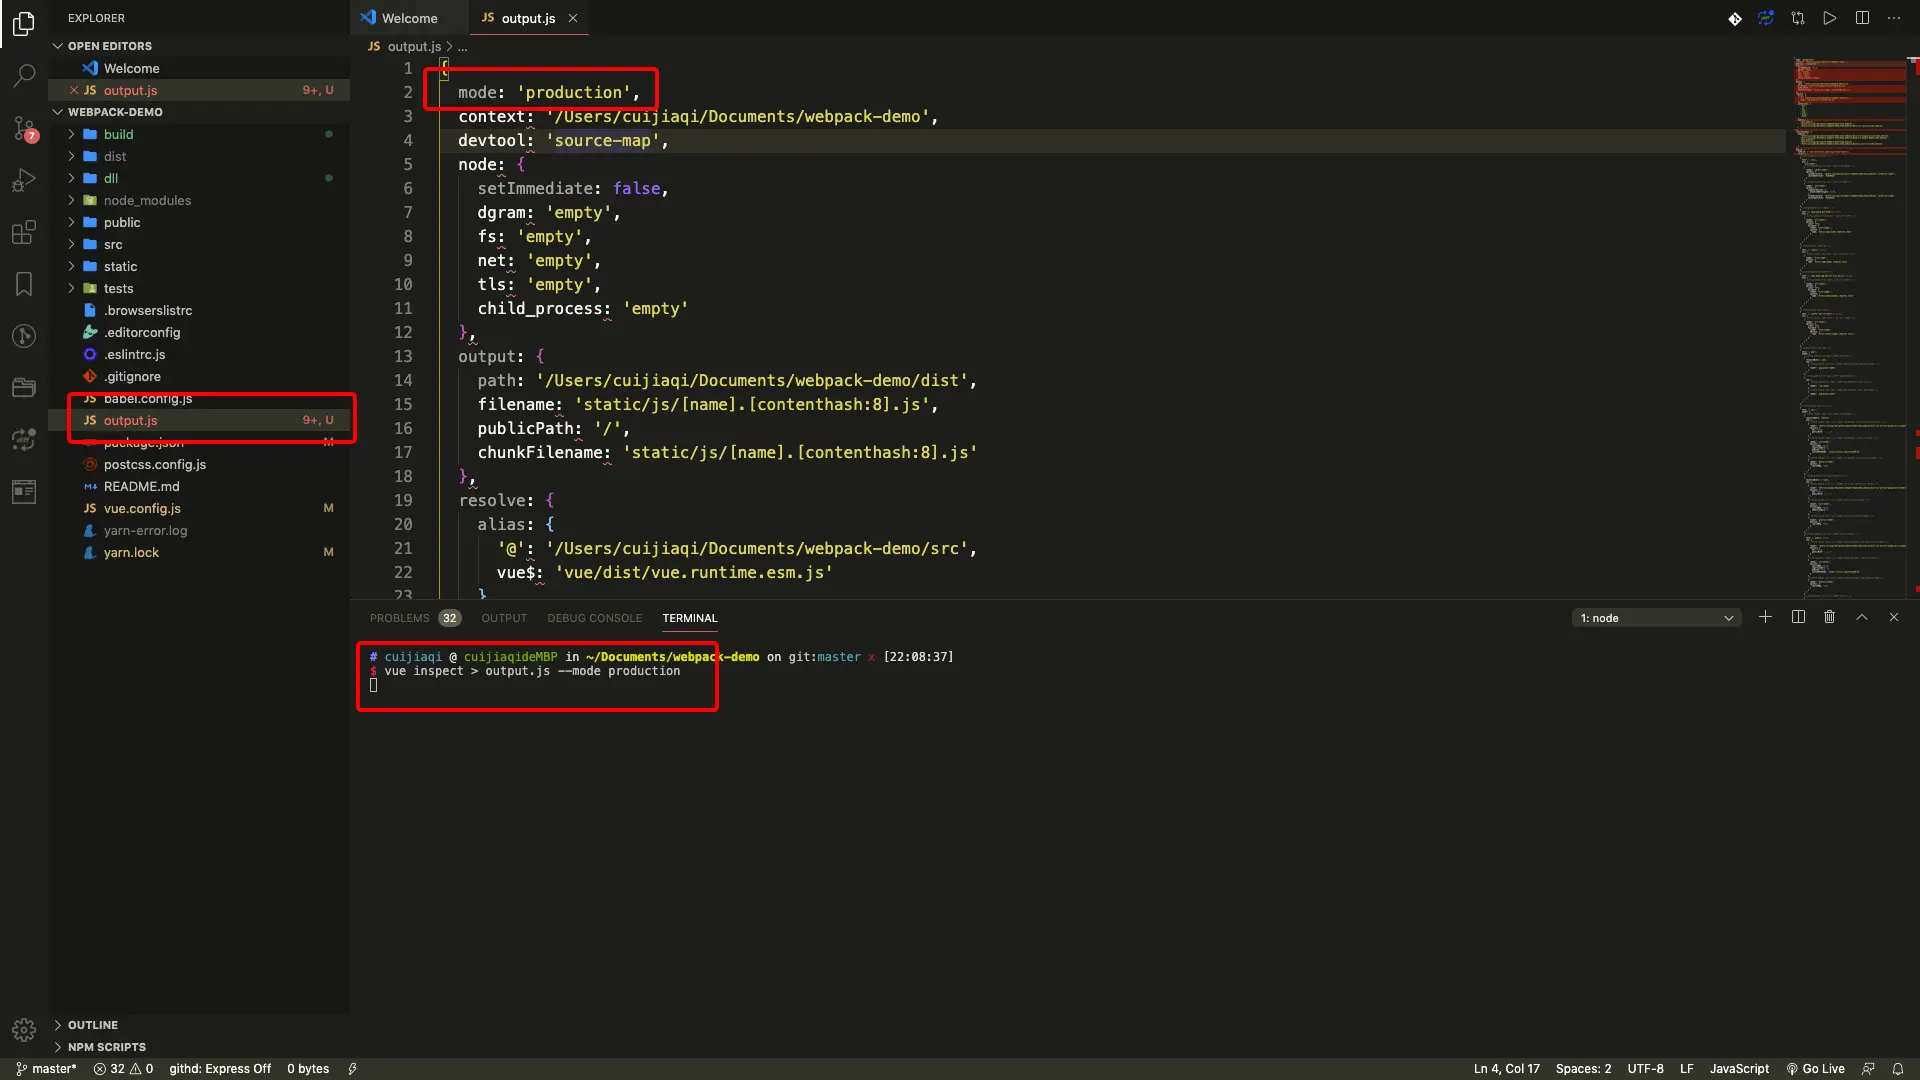
Task: Expand the build folder
Action: point(118,134)
